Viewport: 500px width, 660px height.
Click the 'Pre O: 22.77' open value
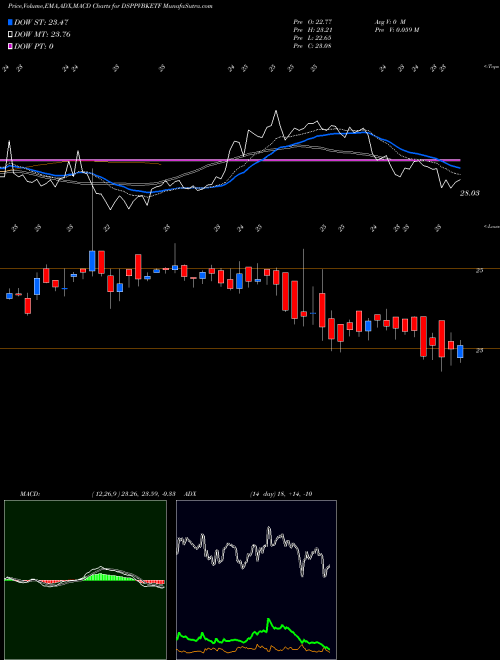click(x=313, y=21)
